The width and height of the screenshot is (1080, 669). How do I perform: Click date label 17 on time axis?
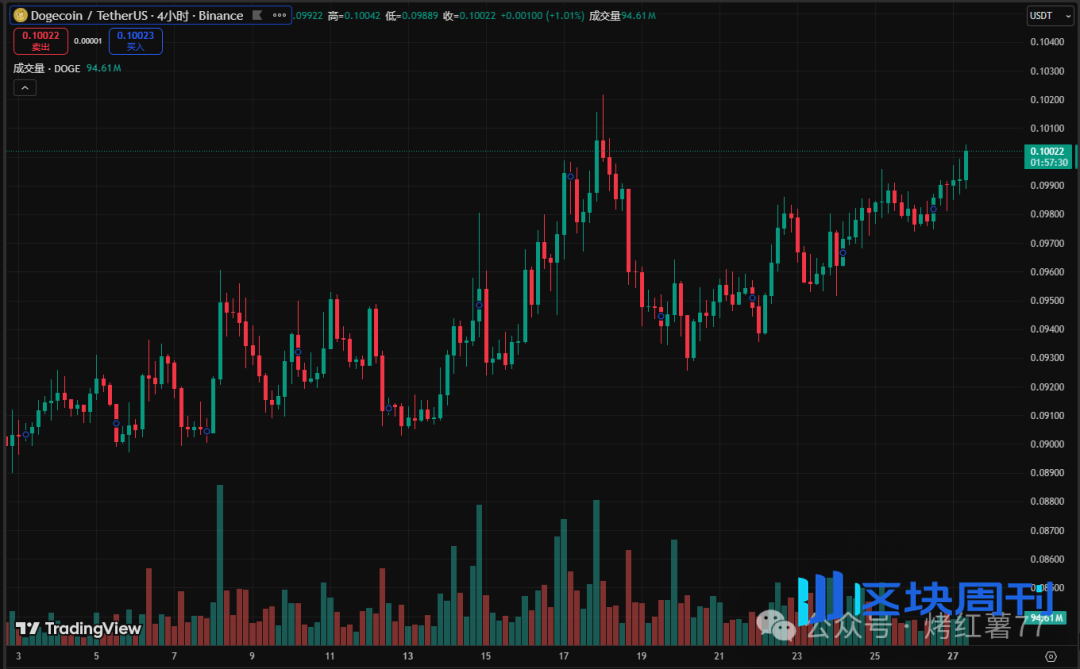[563, 657]
